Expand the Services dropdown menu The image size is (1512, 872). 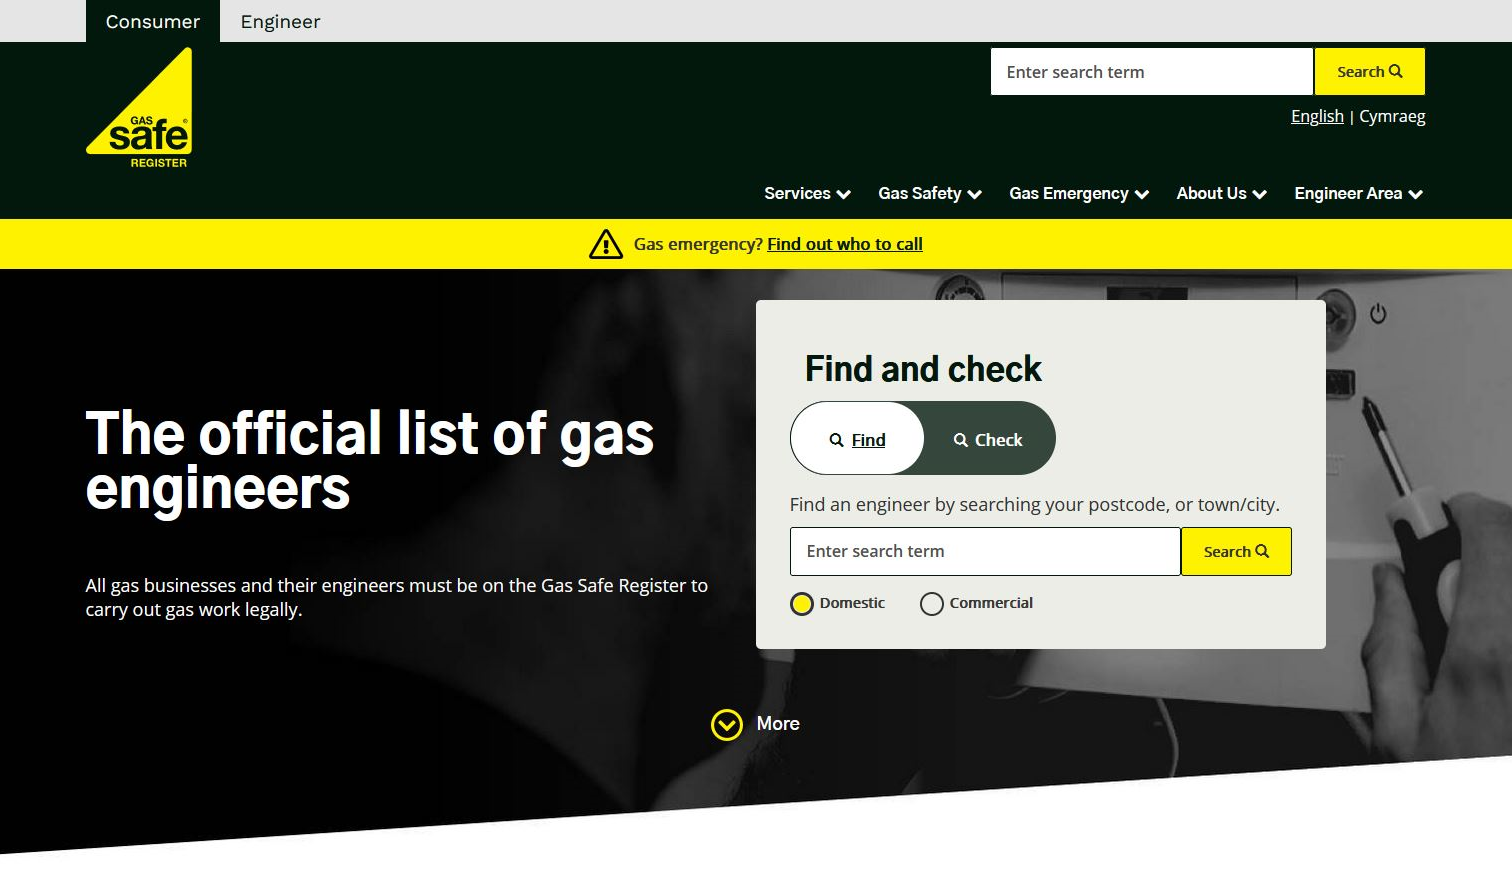[807, 194]
